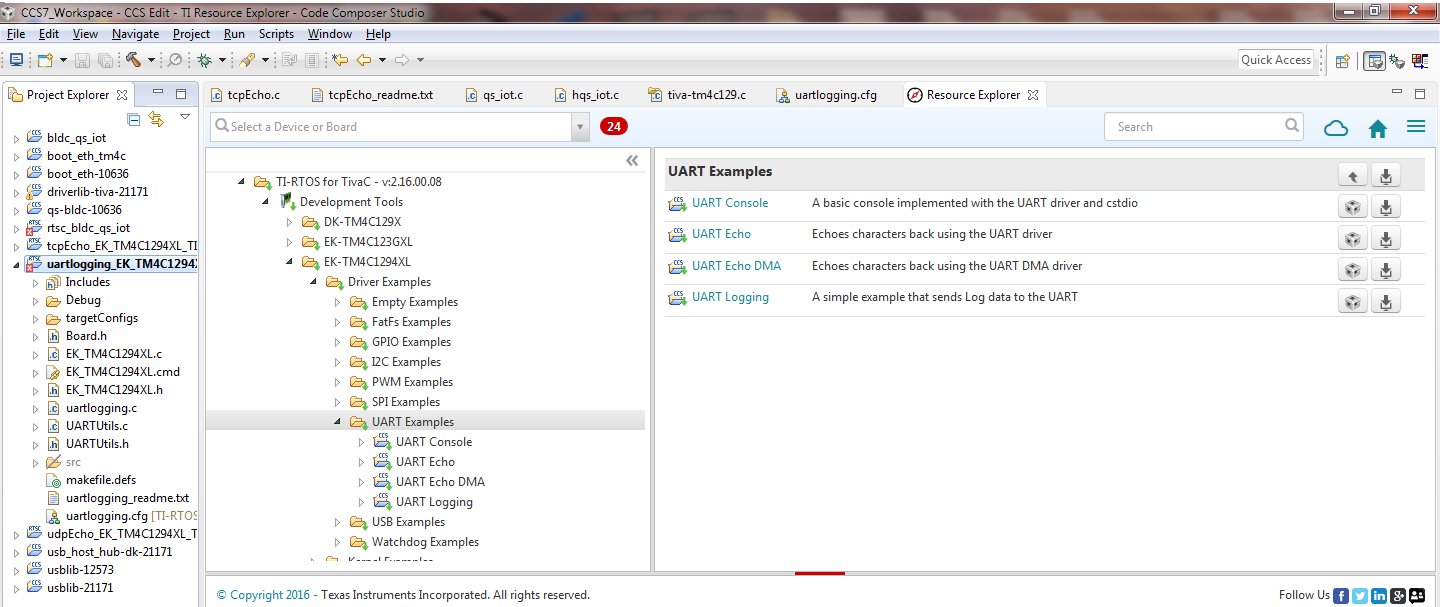Click the up-arrow button in UART Examples header
The height and width of the screenshot is (607, 1440).
[1353, 176]
